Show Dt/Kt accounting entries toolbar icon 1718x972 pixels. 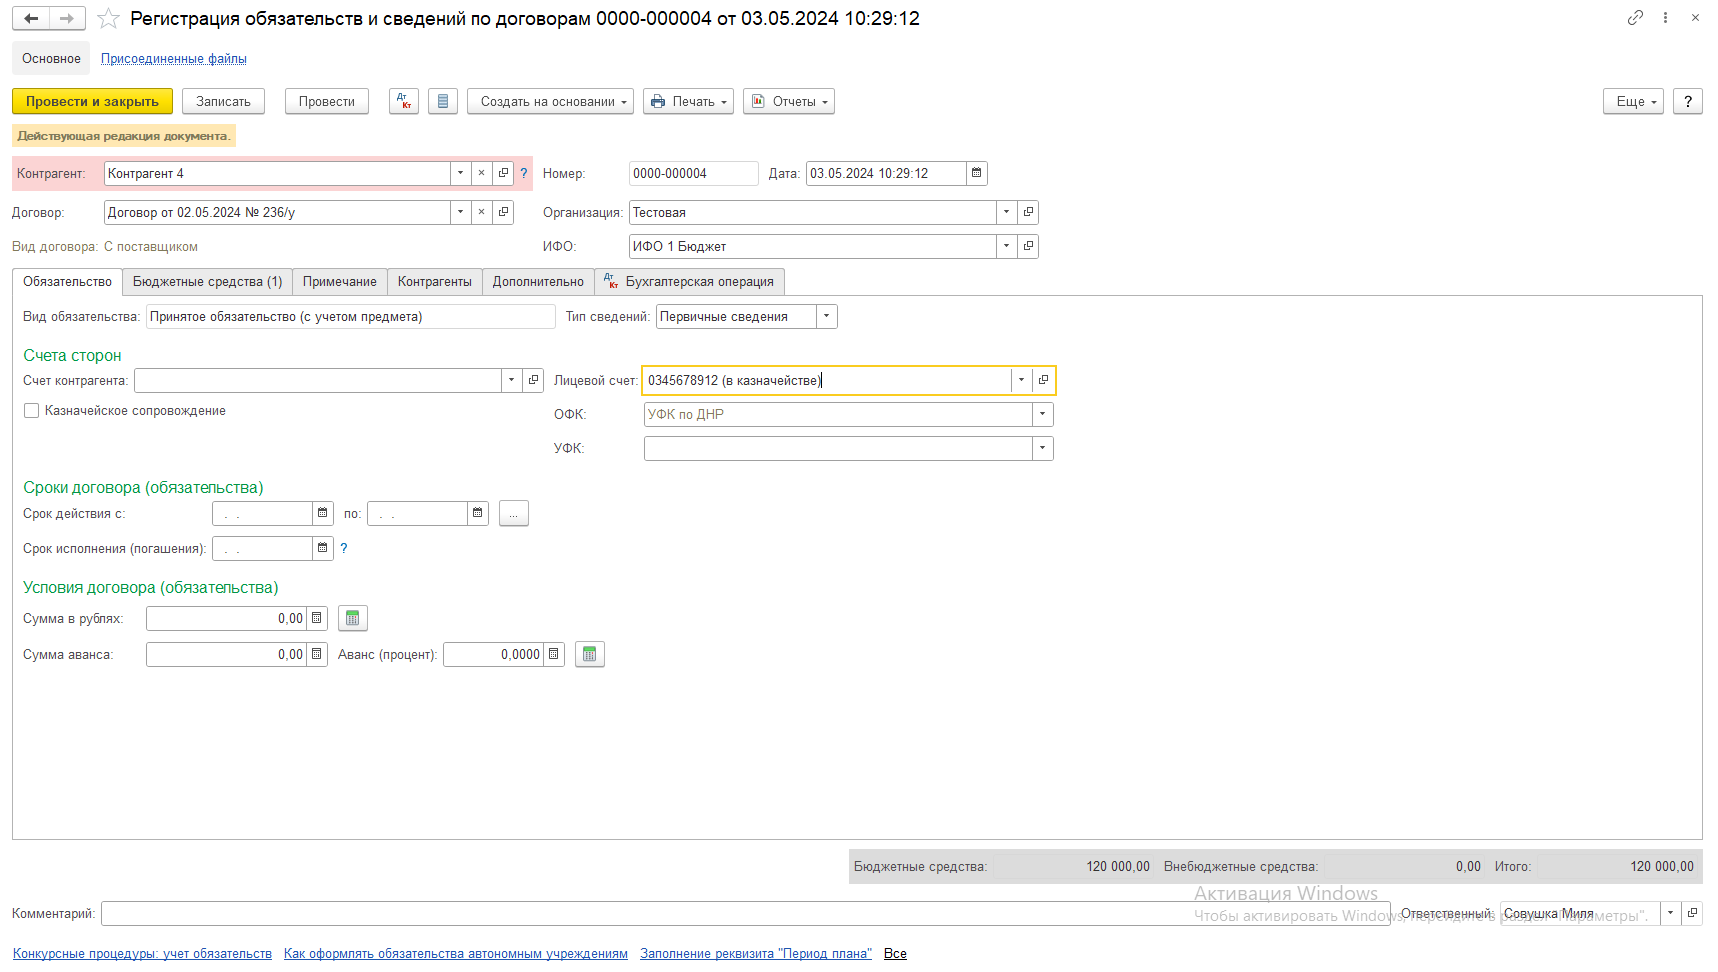(x=404, y=101)
